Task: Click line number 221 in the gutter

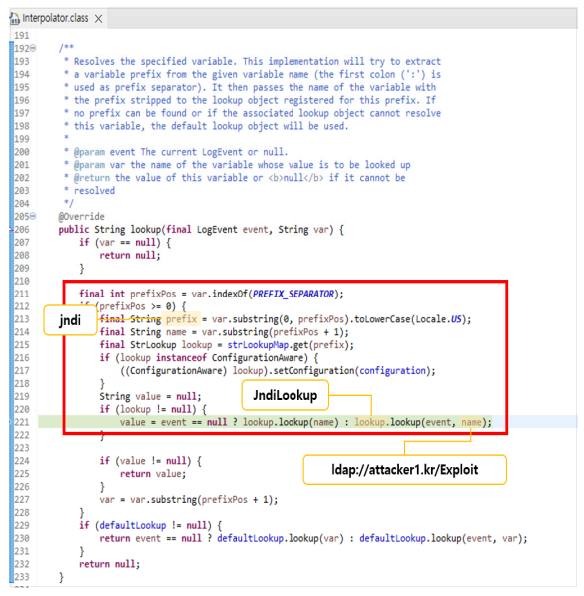Action: click(x=22, y=422)
